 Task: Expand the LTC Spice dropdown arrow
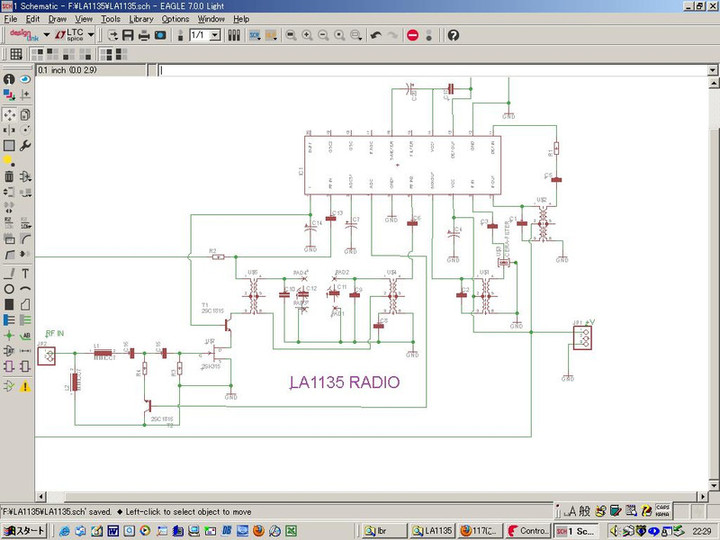(x=91, y=35)
